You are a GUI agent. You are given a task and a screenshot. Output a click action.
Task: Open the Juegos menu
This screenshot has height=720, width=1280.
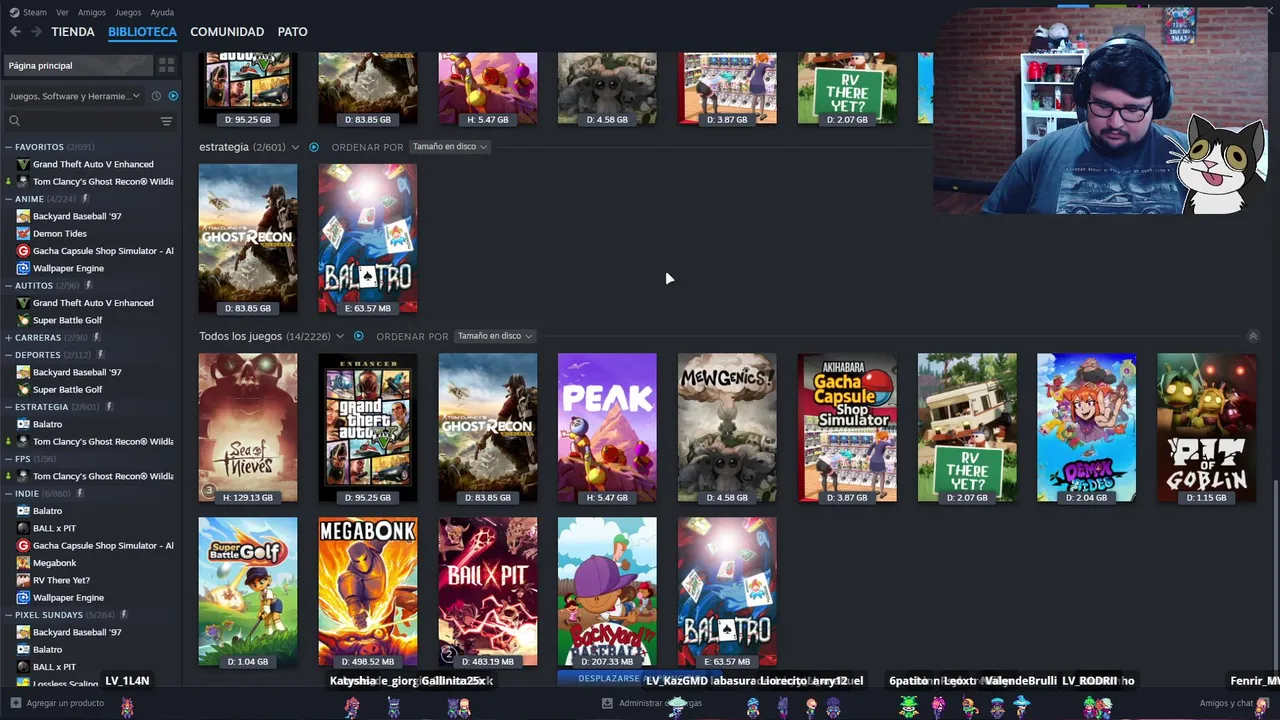[x=128, y=12]
